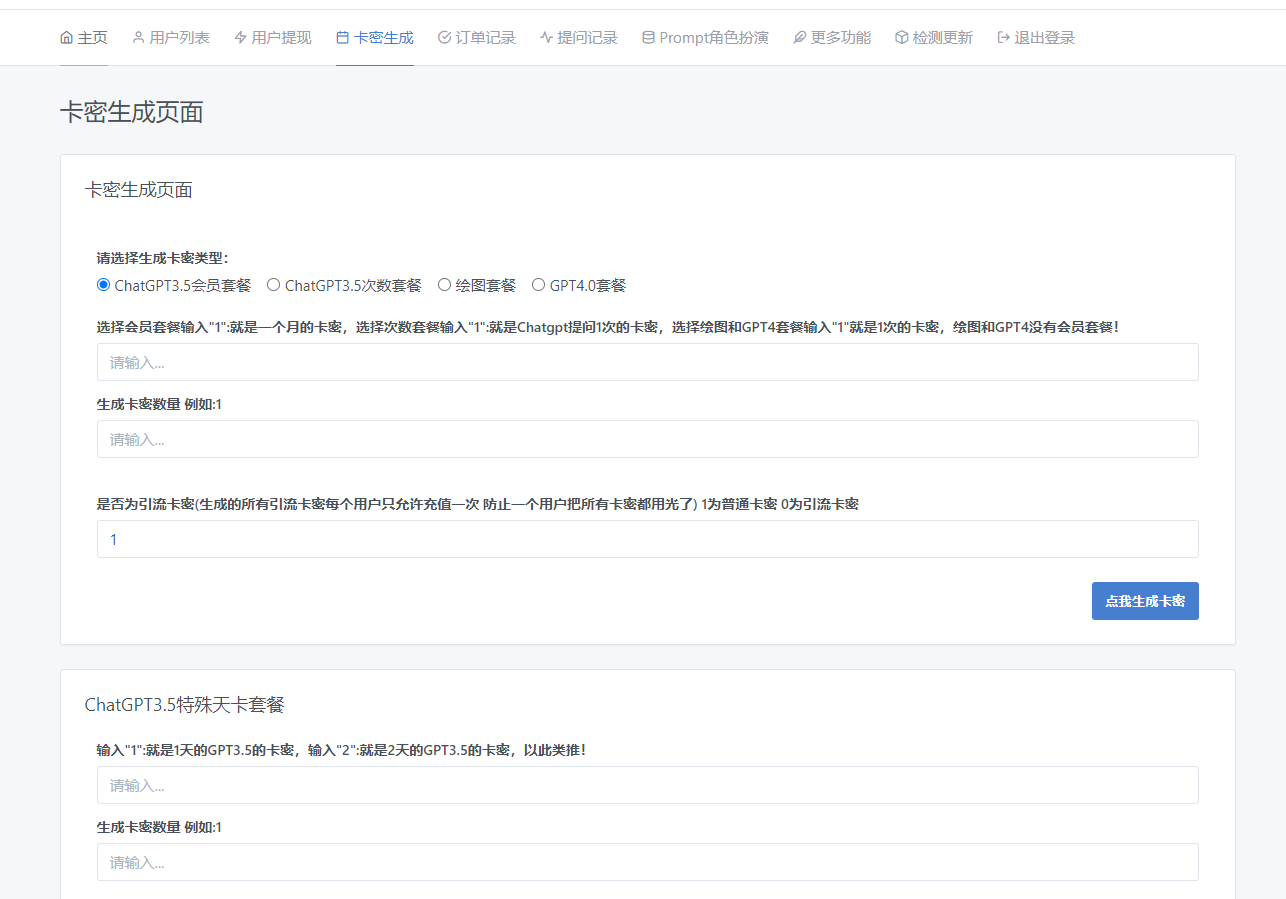Click the checkmark icon beside 订单记录
The height and width of the screenshot is (899, 1286).
[444, 38]
